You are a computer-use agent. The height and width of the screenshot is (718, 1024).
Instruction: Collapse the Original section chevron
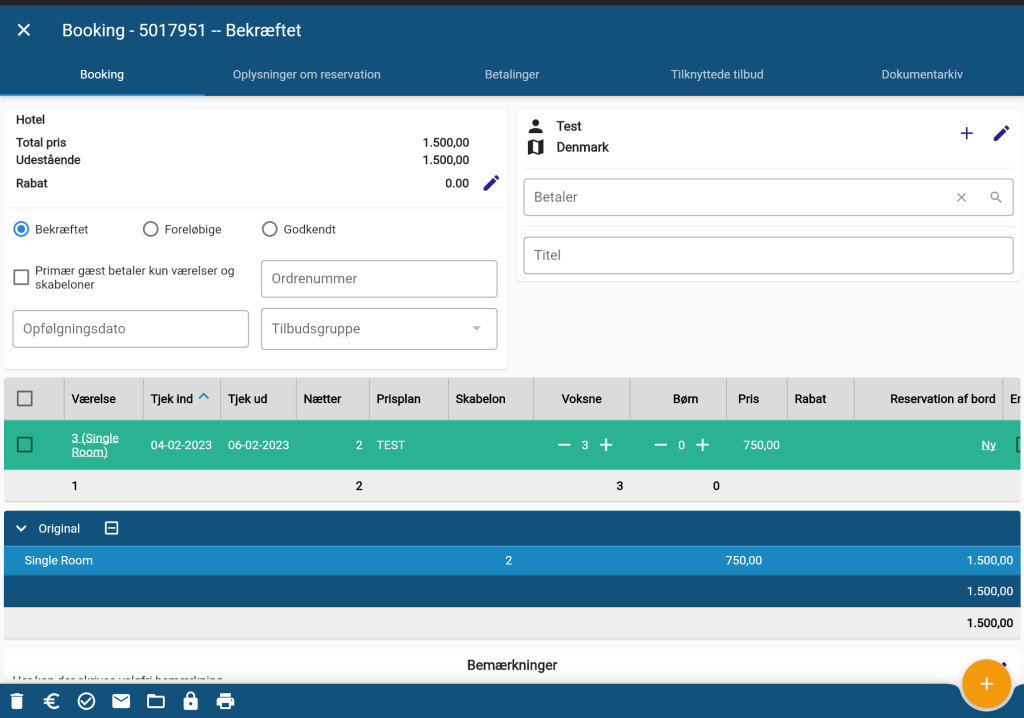(22, 528)
